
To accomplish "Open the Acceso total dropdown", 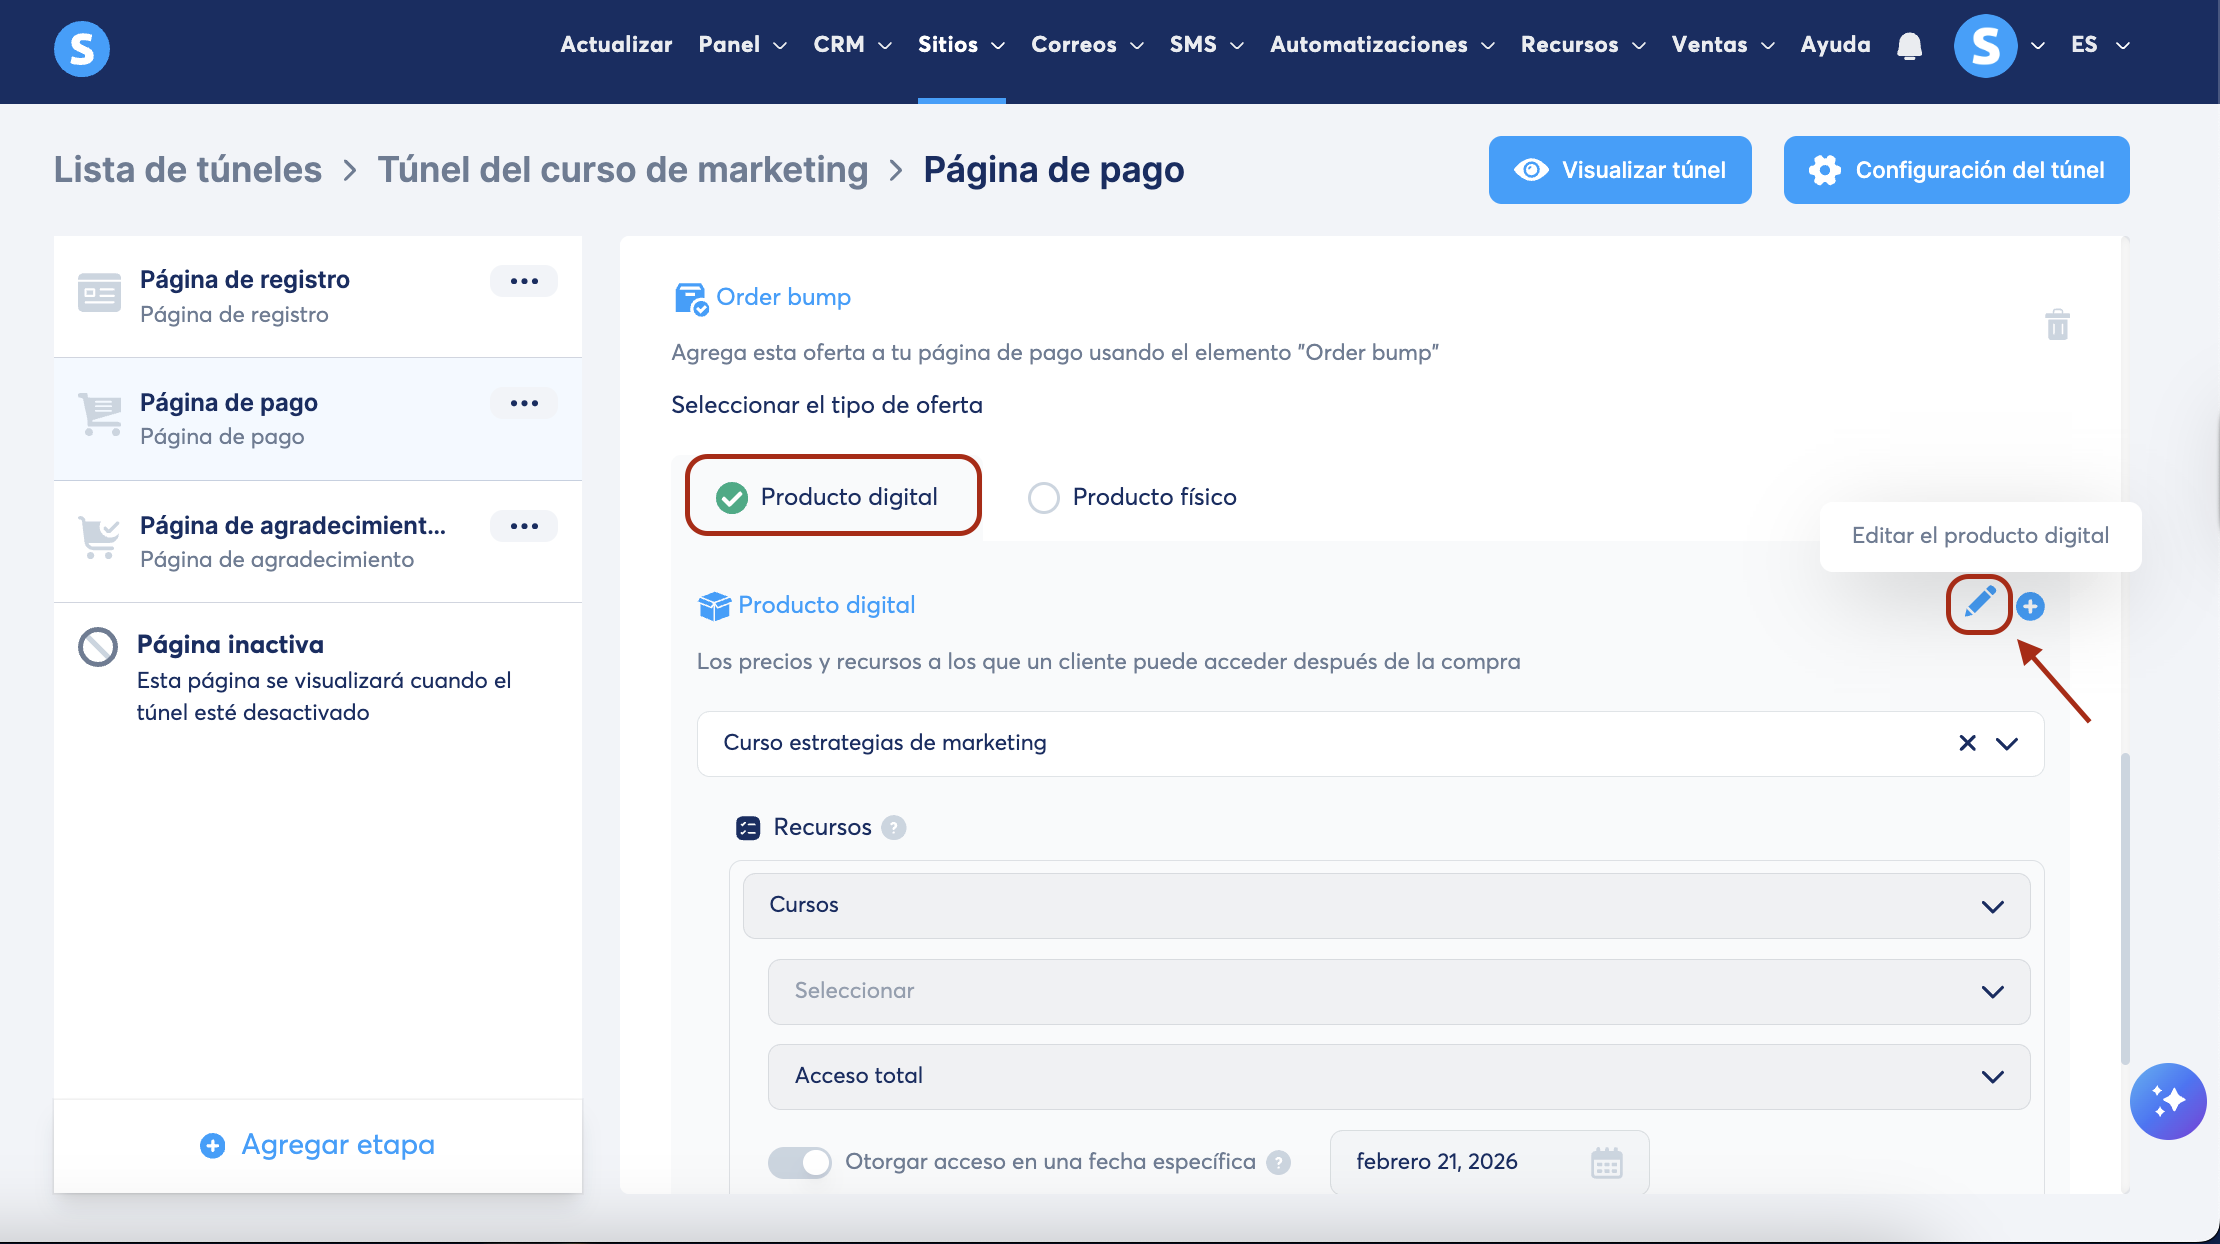I will point(1398,1077).
